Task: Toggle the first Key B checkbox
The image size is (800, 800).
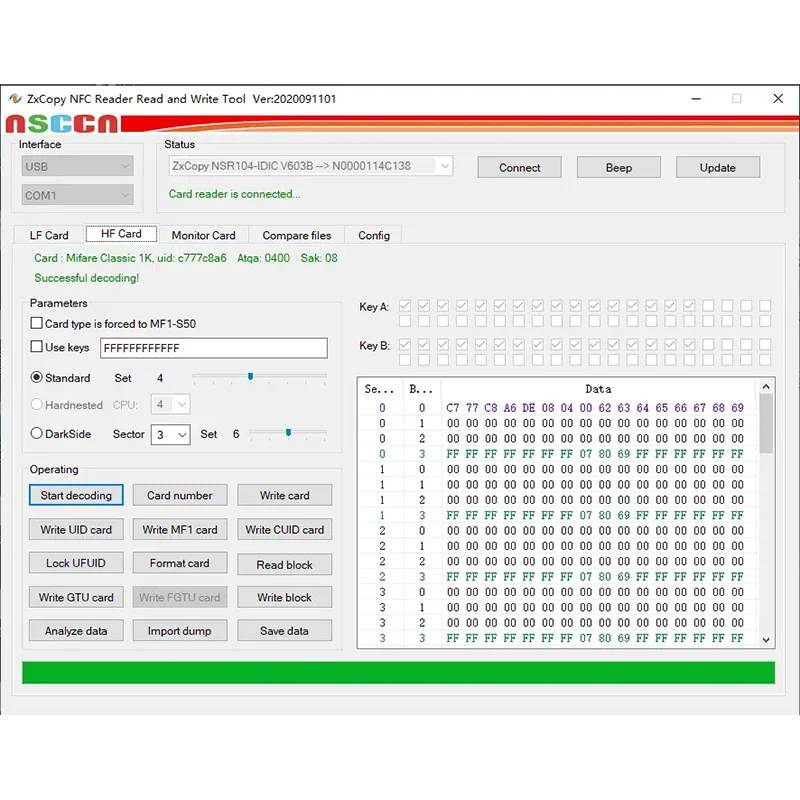Action: (x=405, y=344)
